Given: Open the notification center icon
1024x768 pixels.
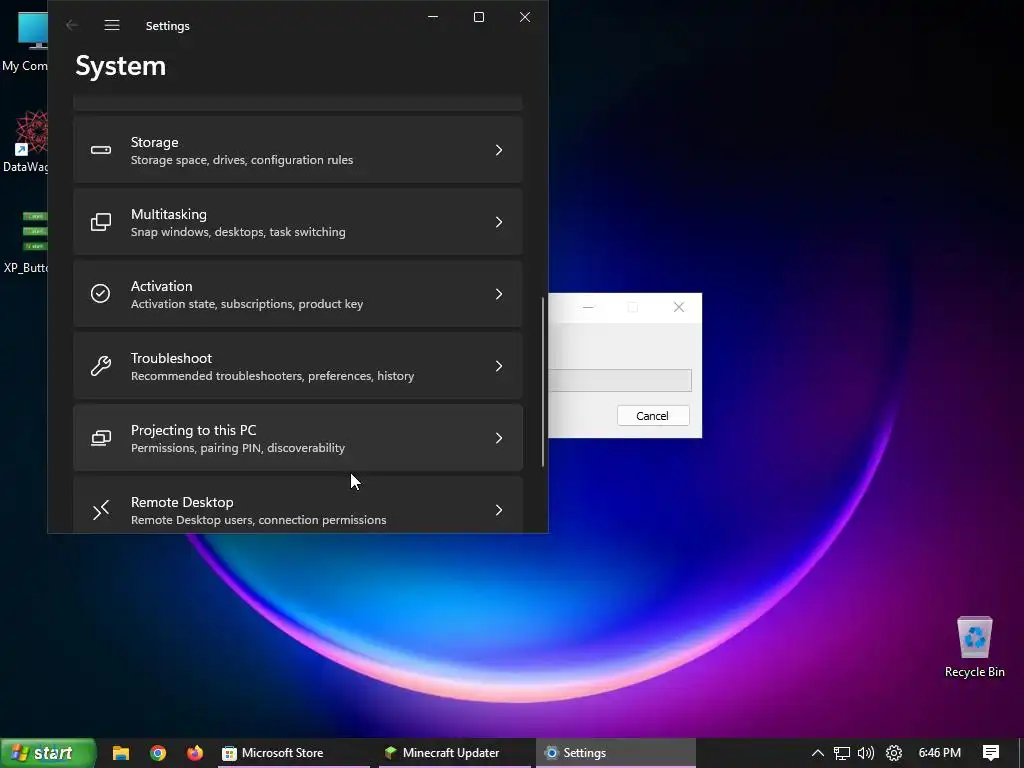Looking at the screenshot, I should click(x=991, y=753).
